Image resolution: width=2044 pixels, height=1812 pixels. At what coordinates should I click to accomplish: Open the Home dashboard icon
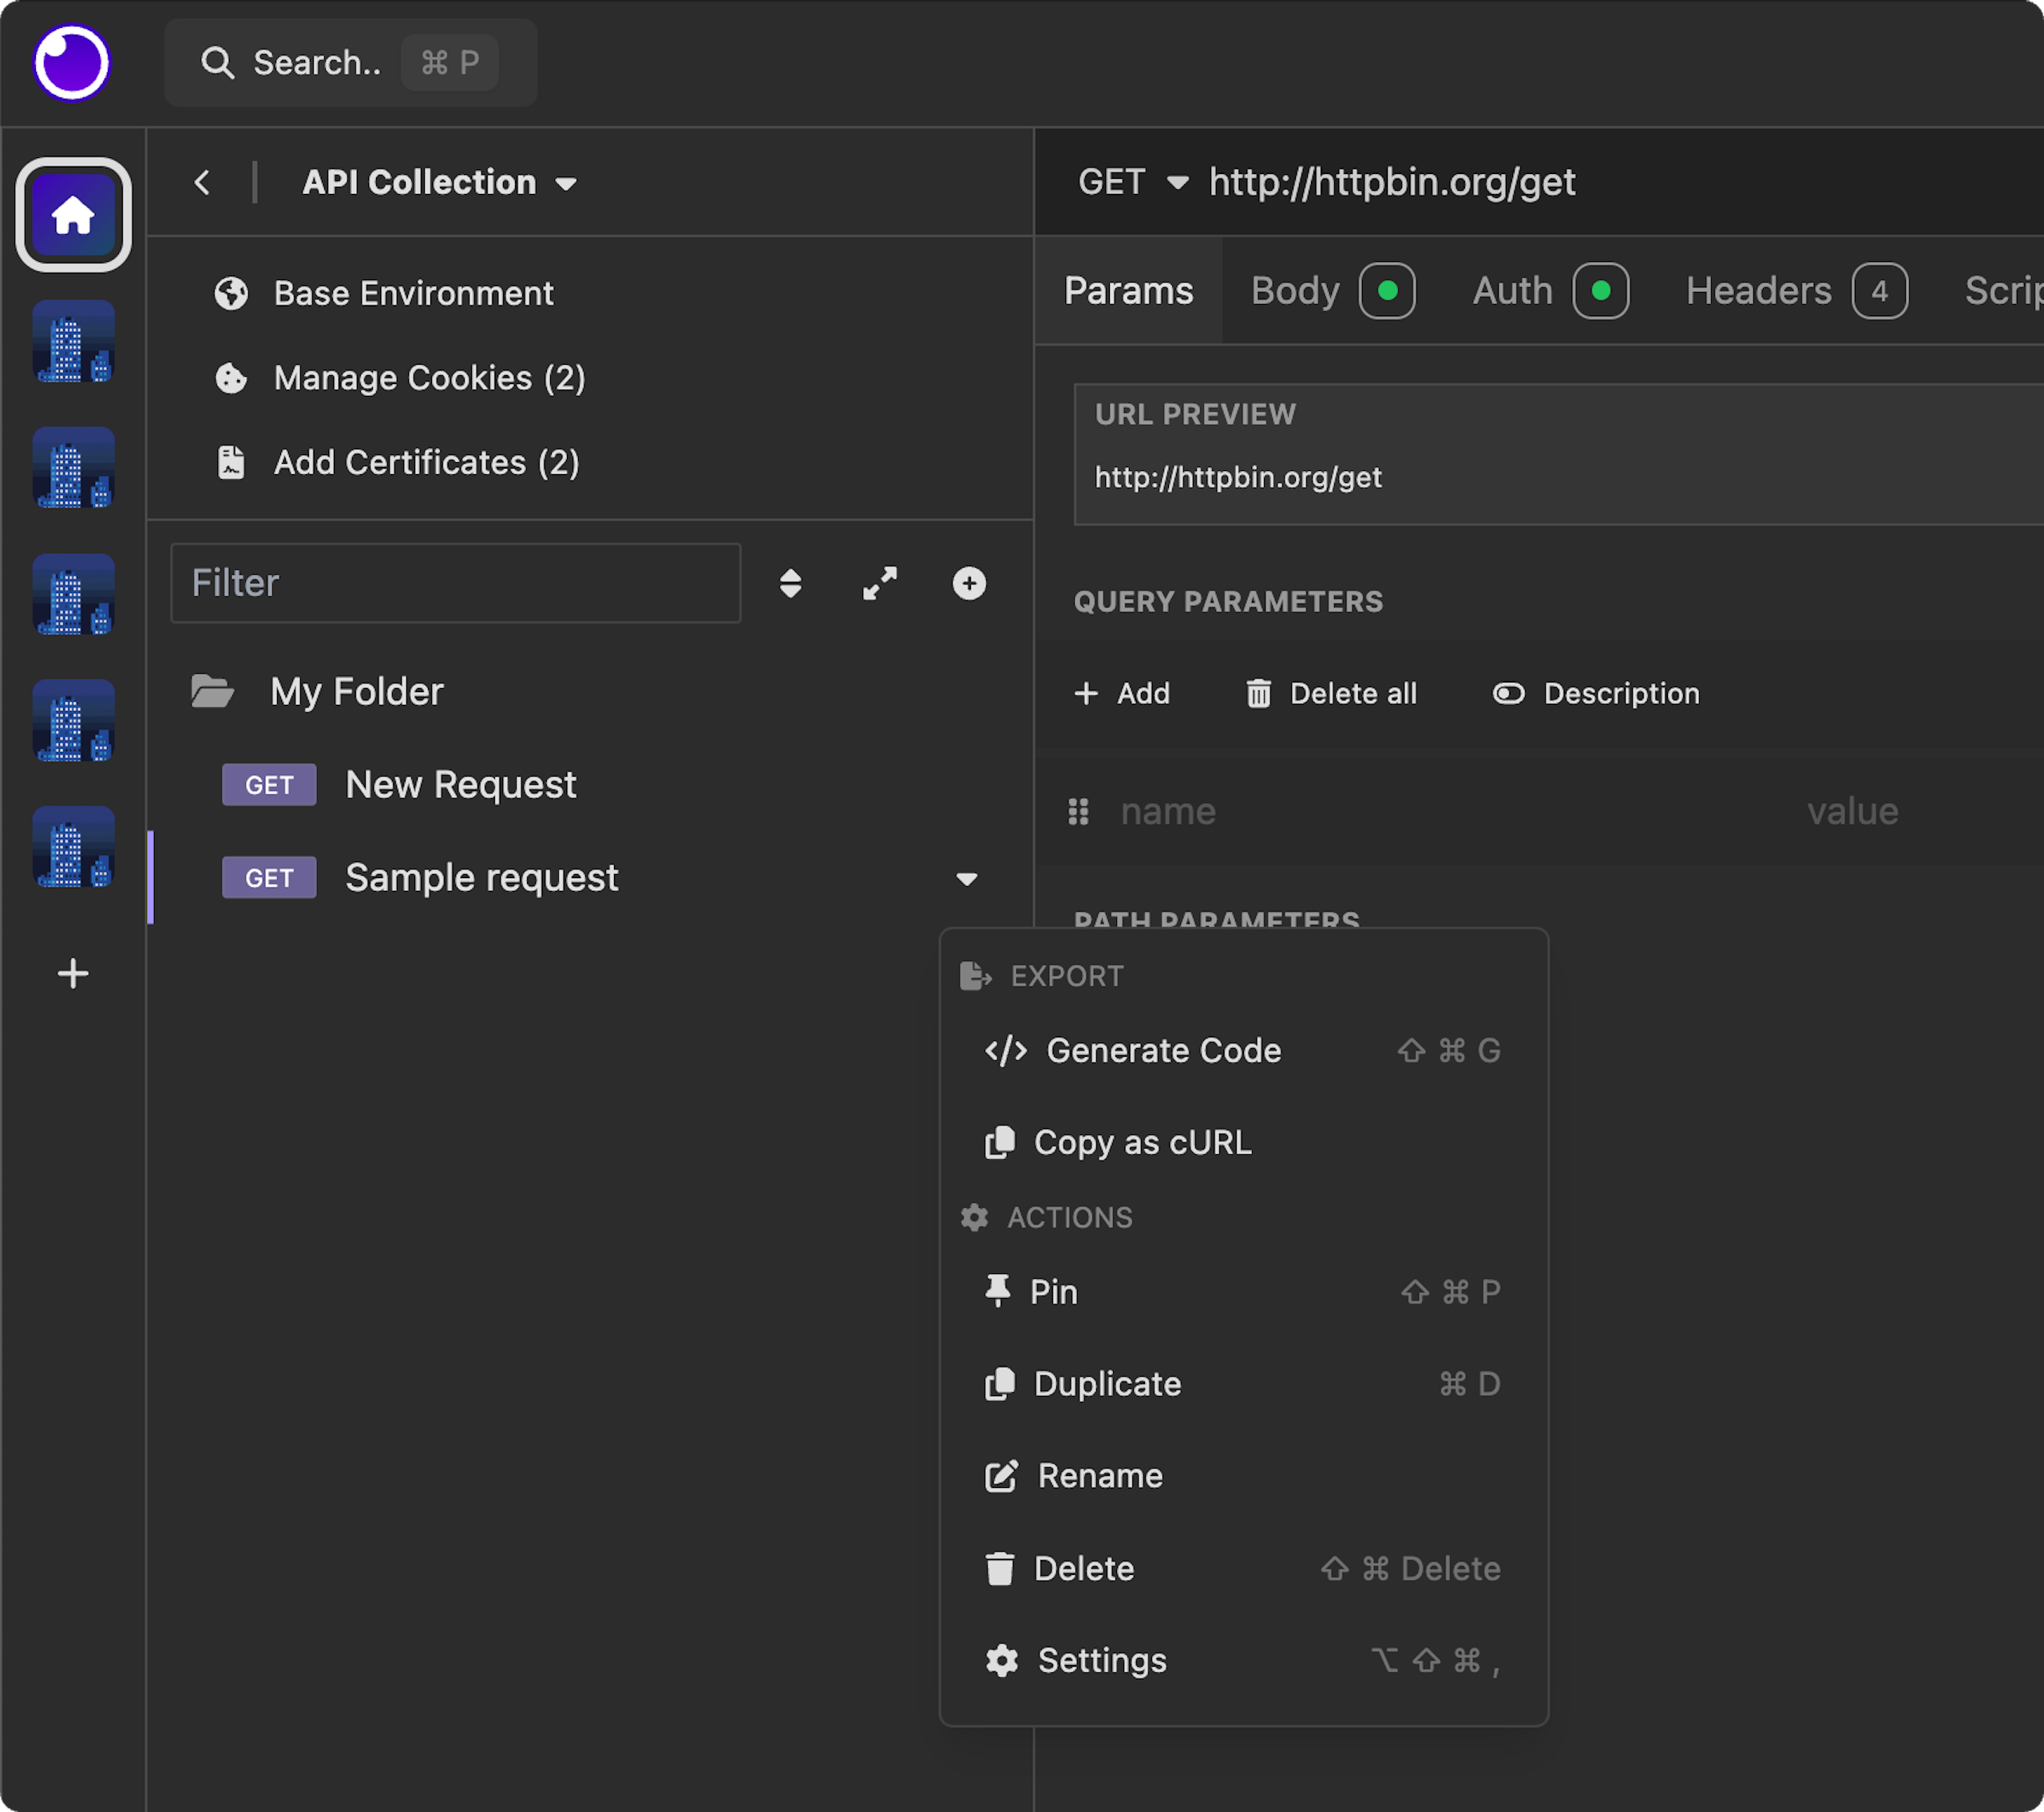[73, 215]
